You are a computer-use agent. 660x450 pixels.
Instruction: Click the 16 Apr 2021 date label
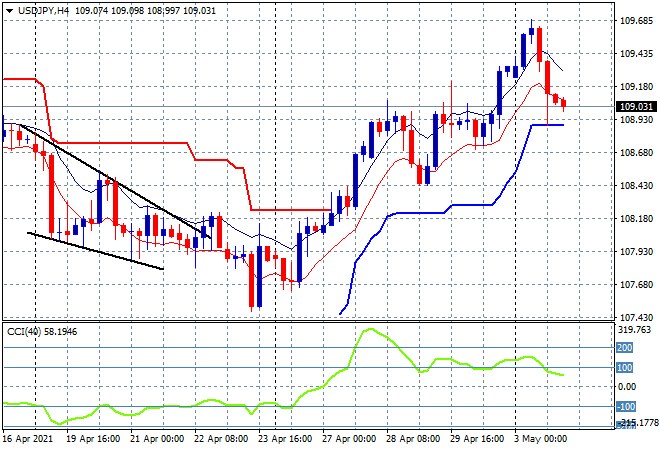(x=28, y=439)
